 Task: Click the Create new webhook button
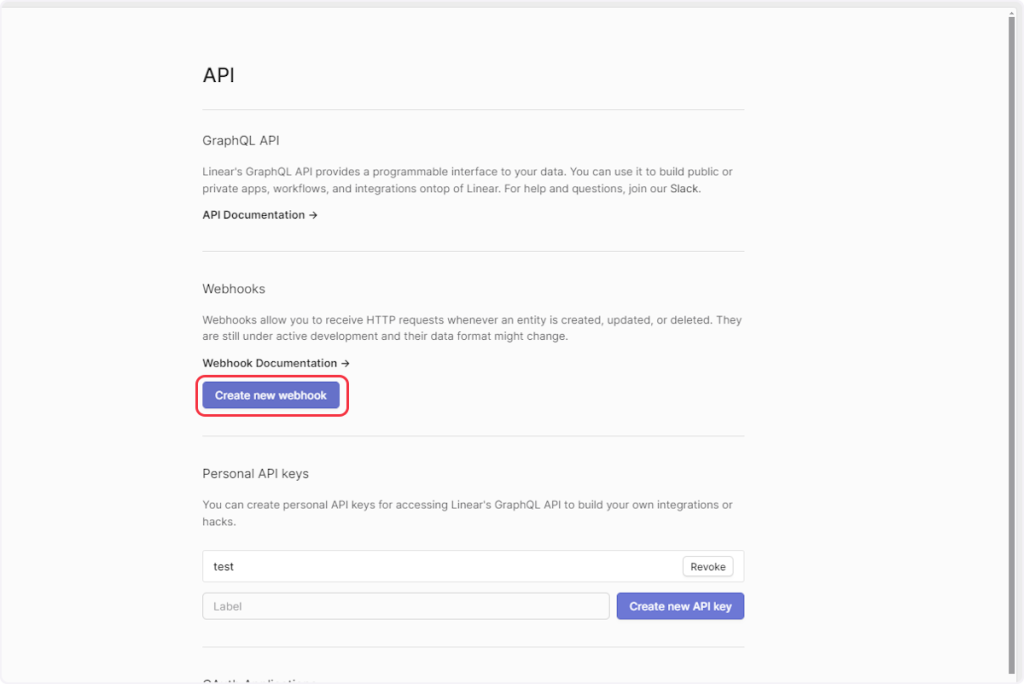point(271,395)
